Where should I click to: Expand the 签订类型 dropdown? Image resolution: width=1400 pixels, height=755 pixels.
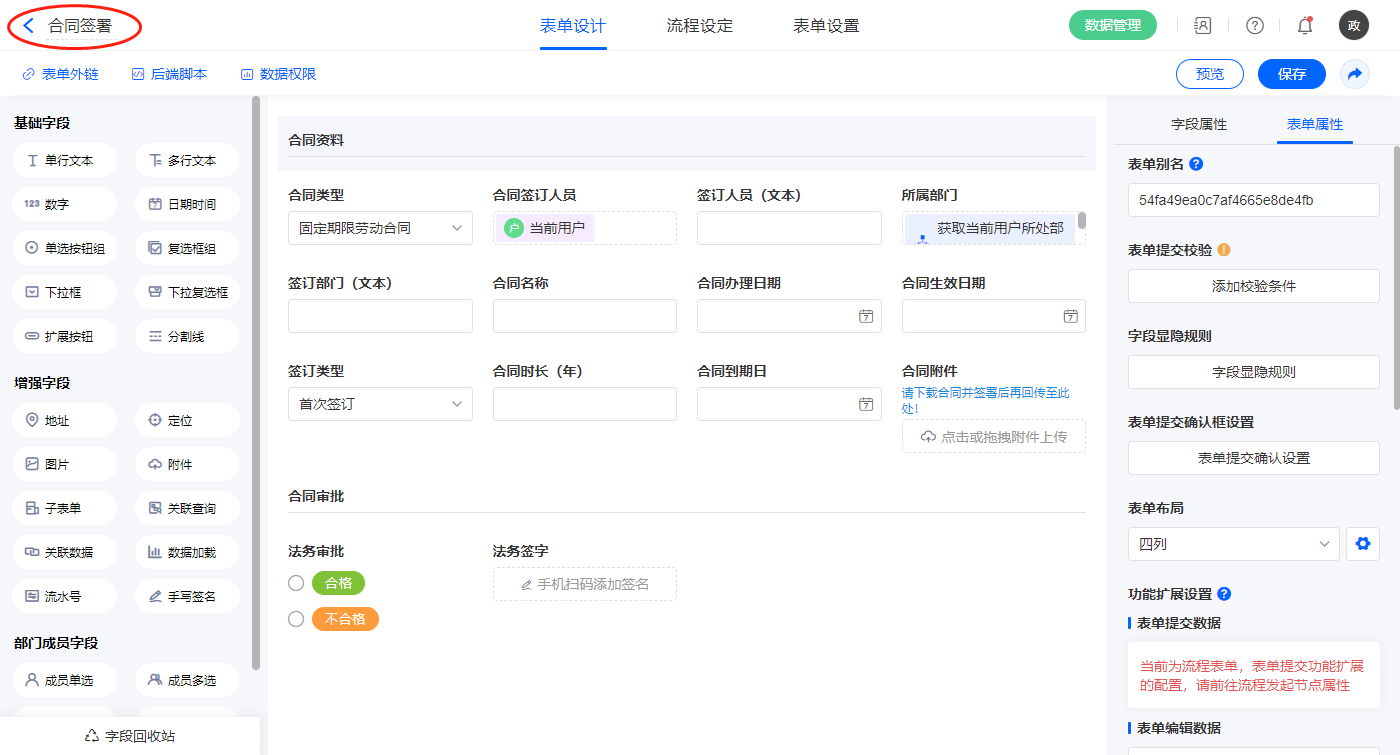tap(380, 404)
